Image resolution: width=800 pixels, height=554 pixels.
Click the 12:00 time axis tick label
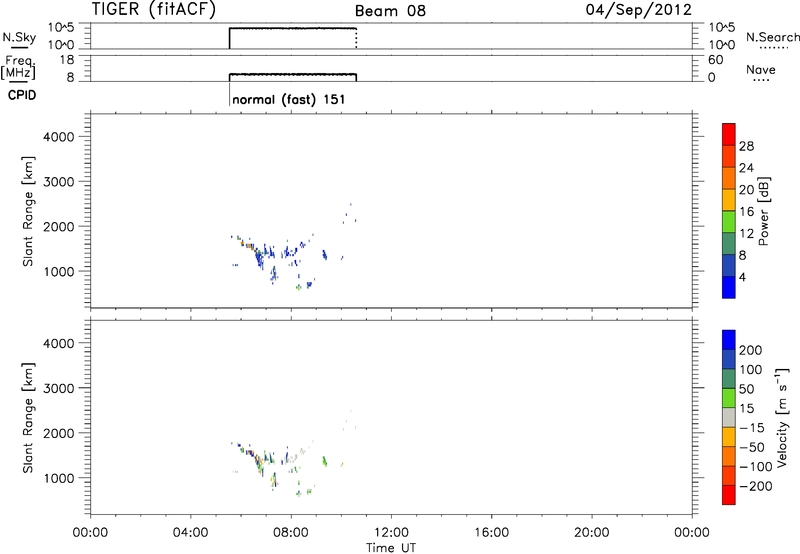tap(391, 533)
